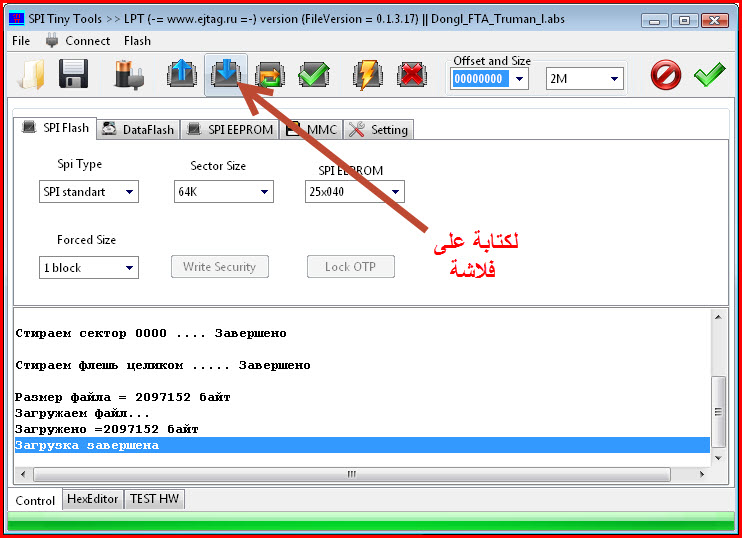Click the write flash icon with down arrow
The image size is (742, 538).
pyautogui.click(x=226, y=74)
